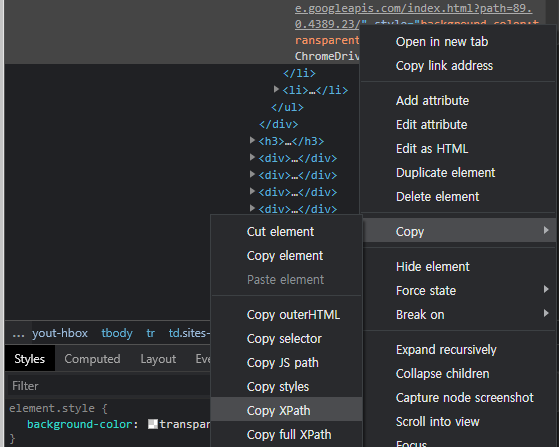This screenshot has height=447, width=559.
Task: Choose Open in new tab
Action: pyautogui.click(x=441, y=42)
